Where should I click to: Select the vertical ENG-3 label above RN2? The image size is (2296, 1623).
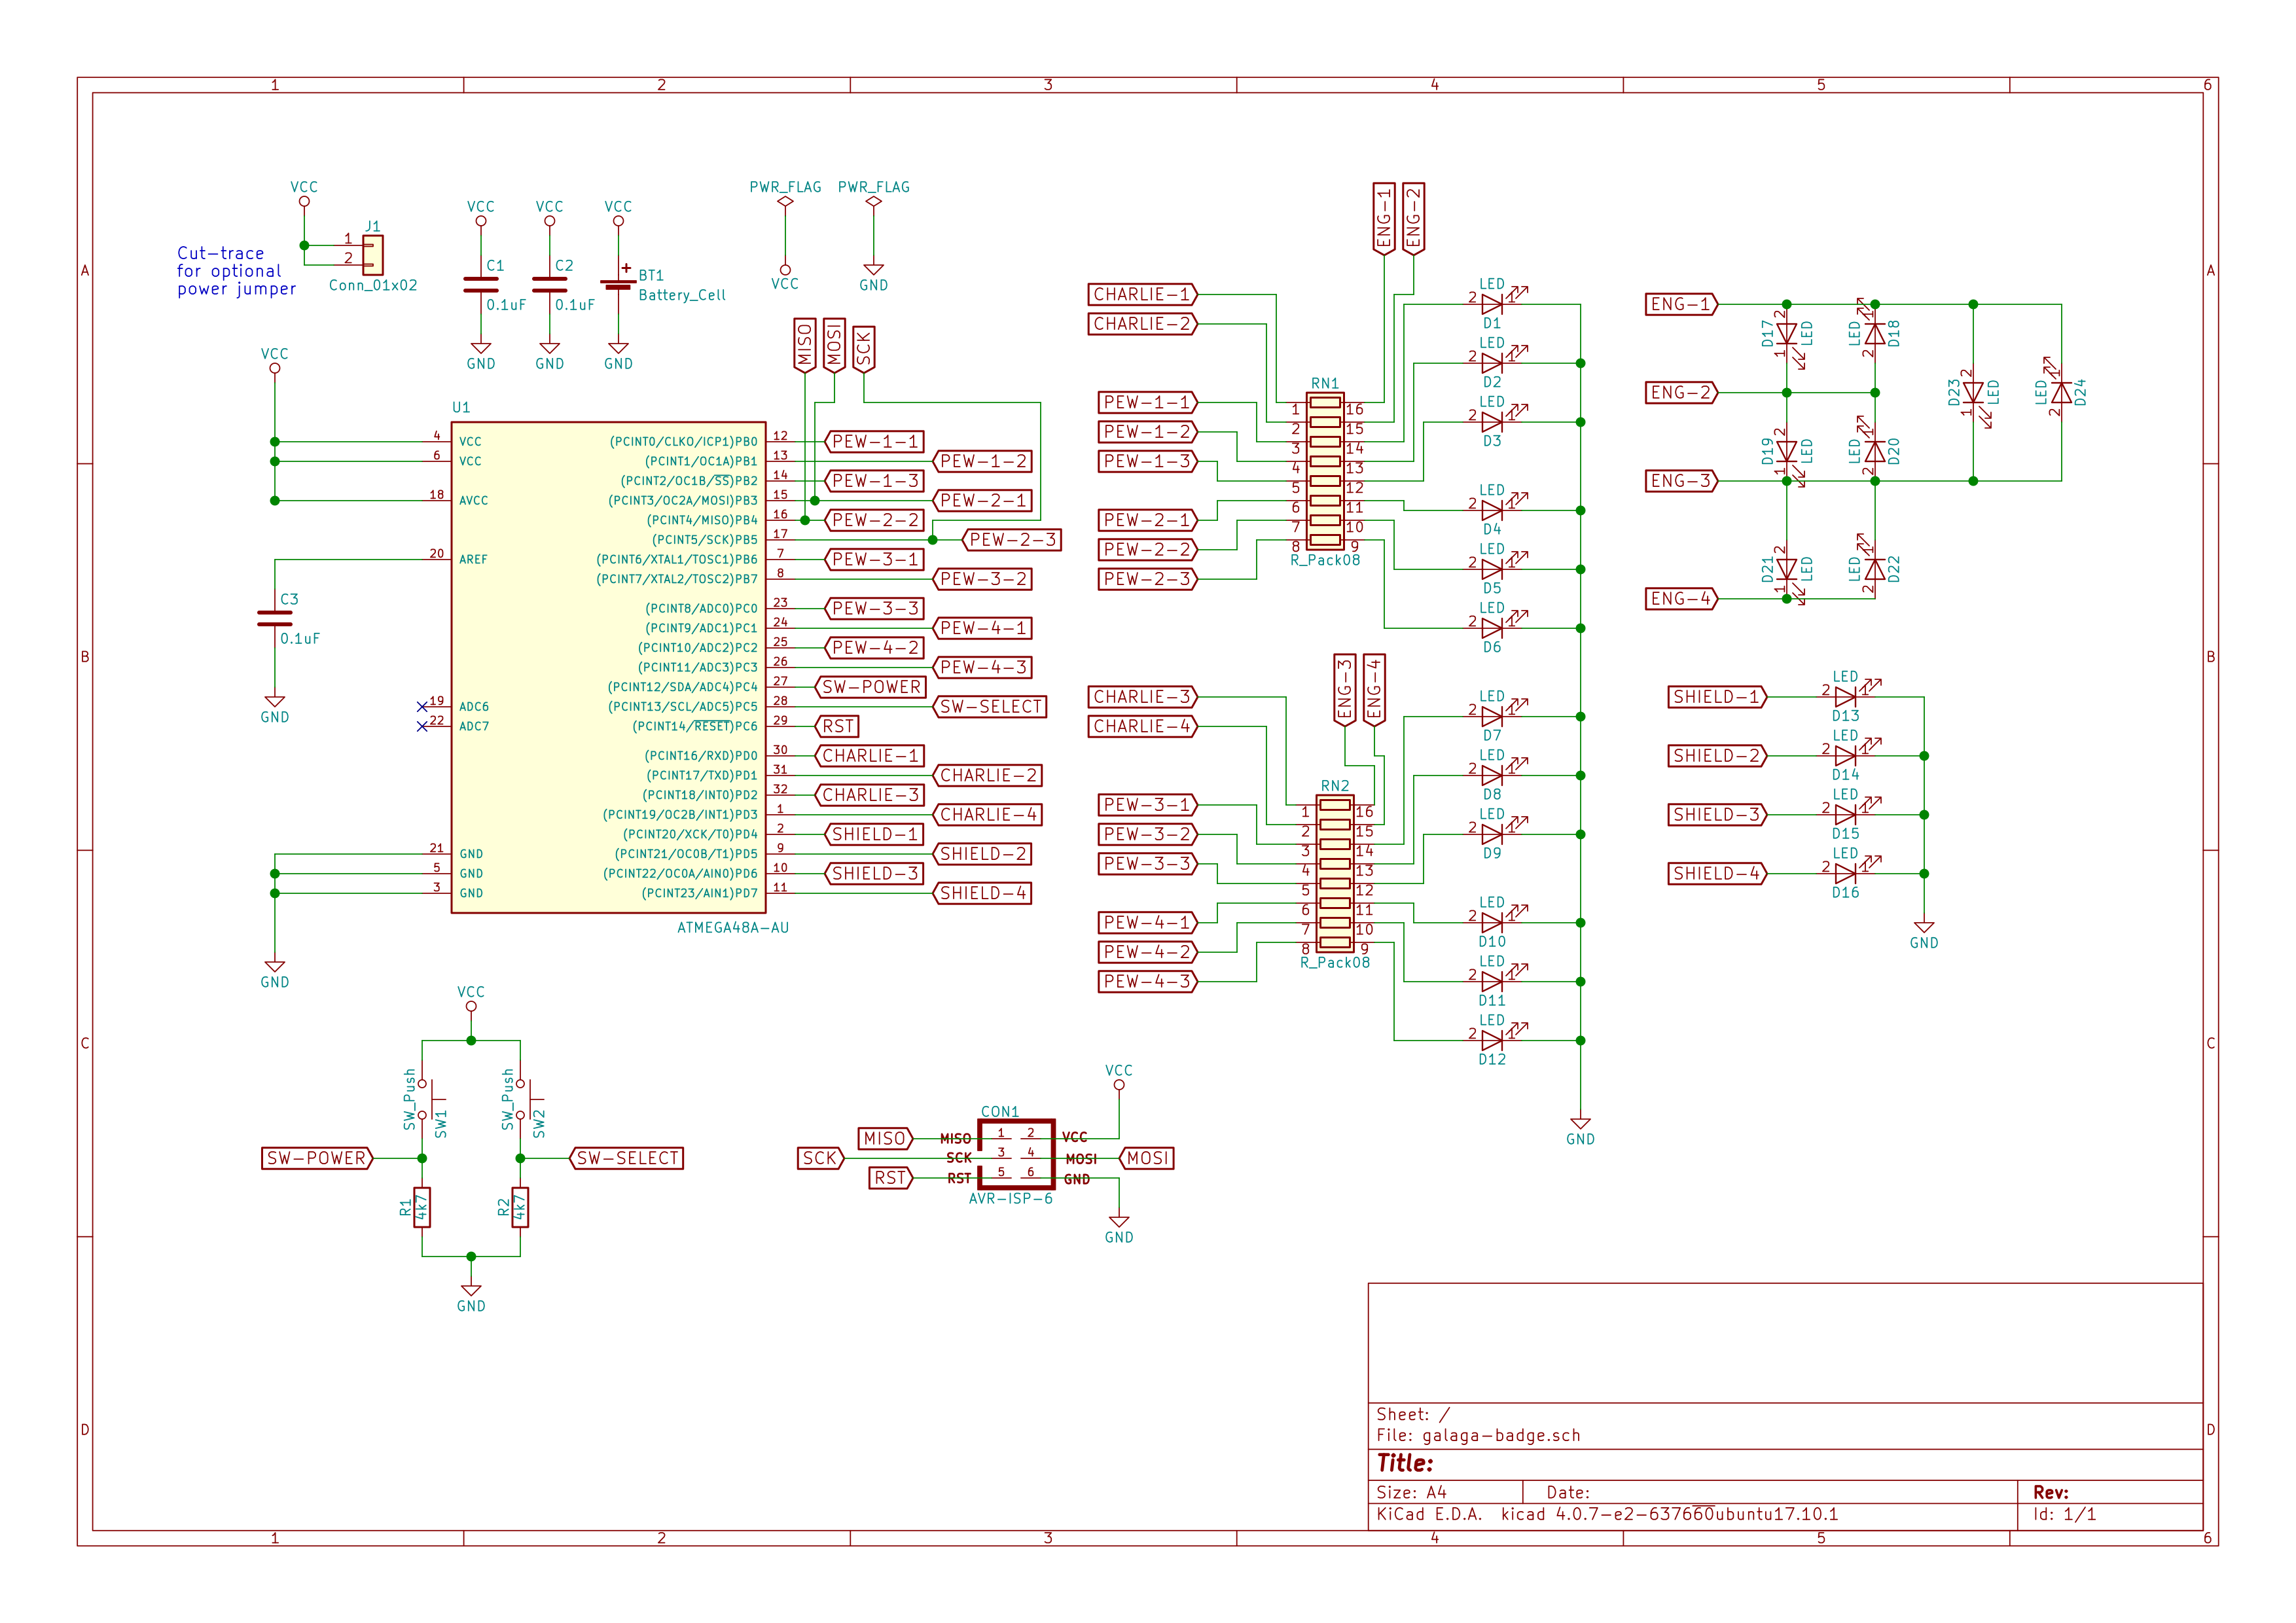(1345, 690)
